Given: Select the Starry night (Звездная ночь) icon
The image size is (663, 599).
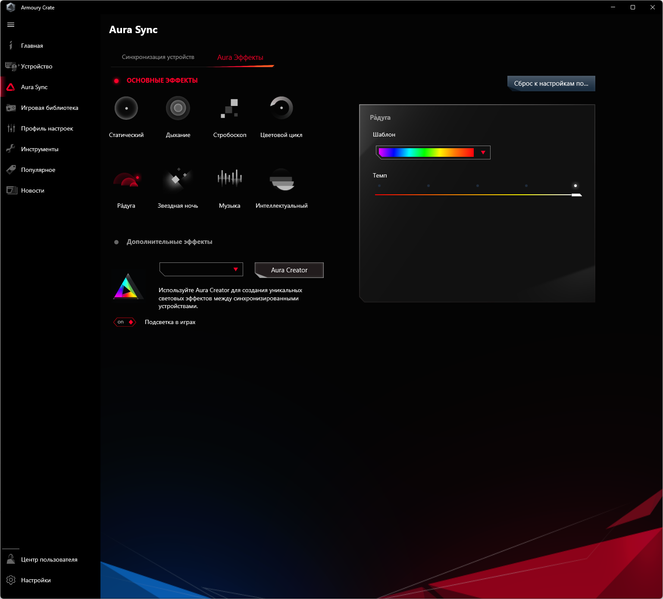Looking at the screenshot, I should point(178,178).
